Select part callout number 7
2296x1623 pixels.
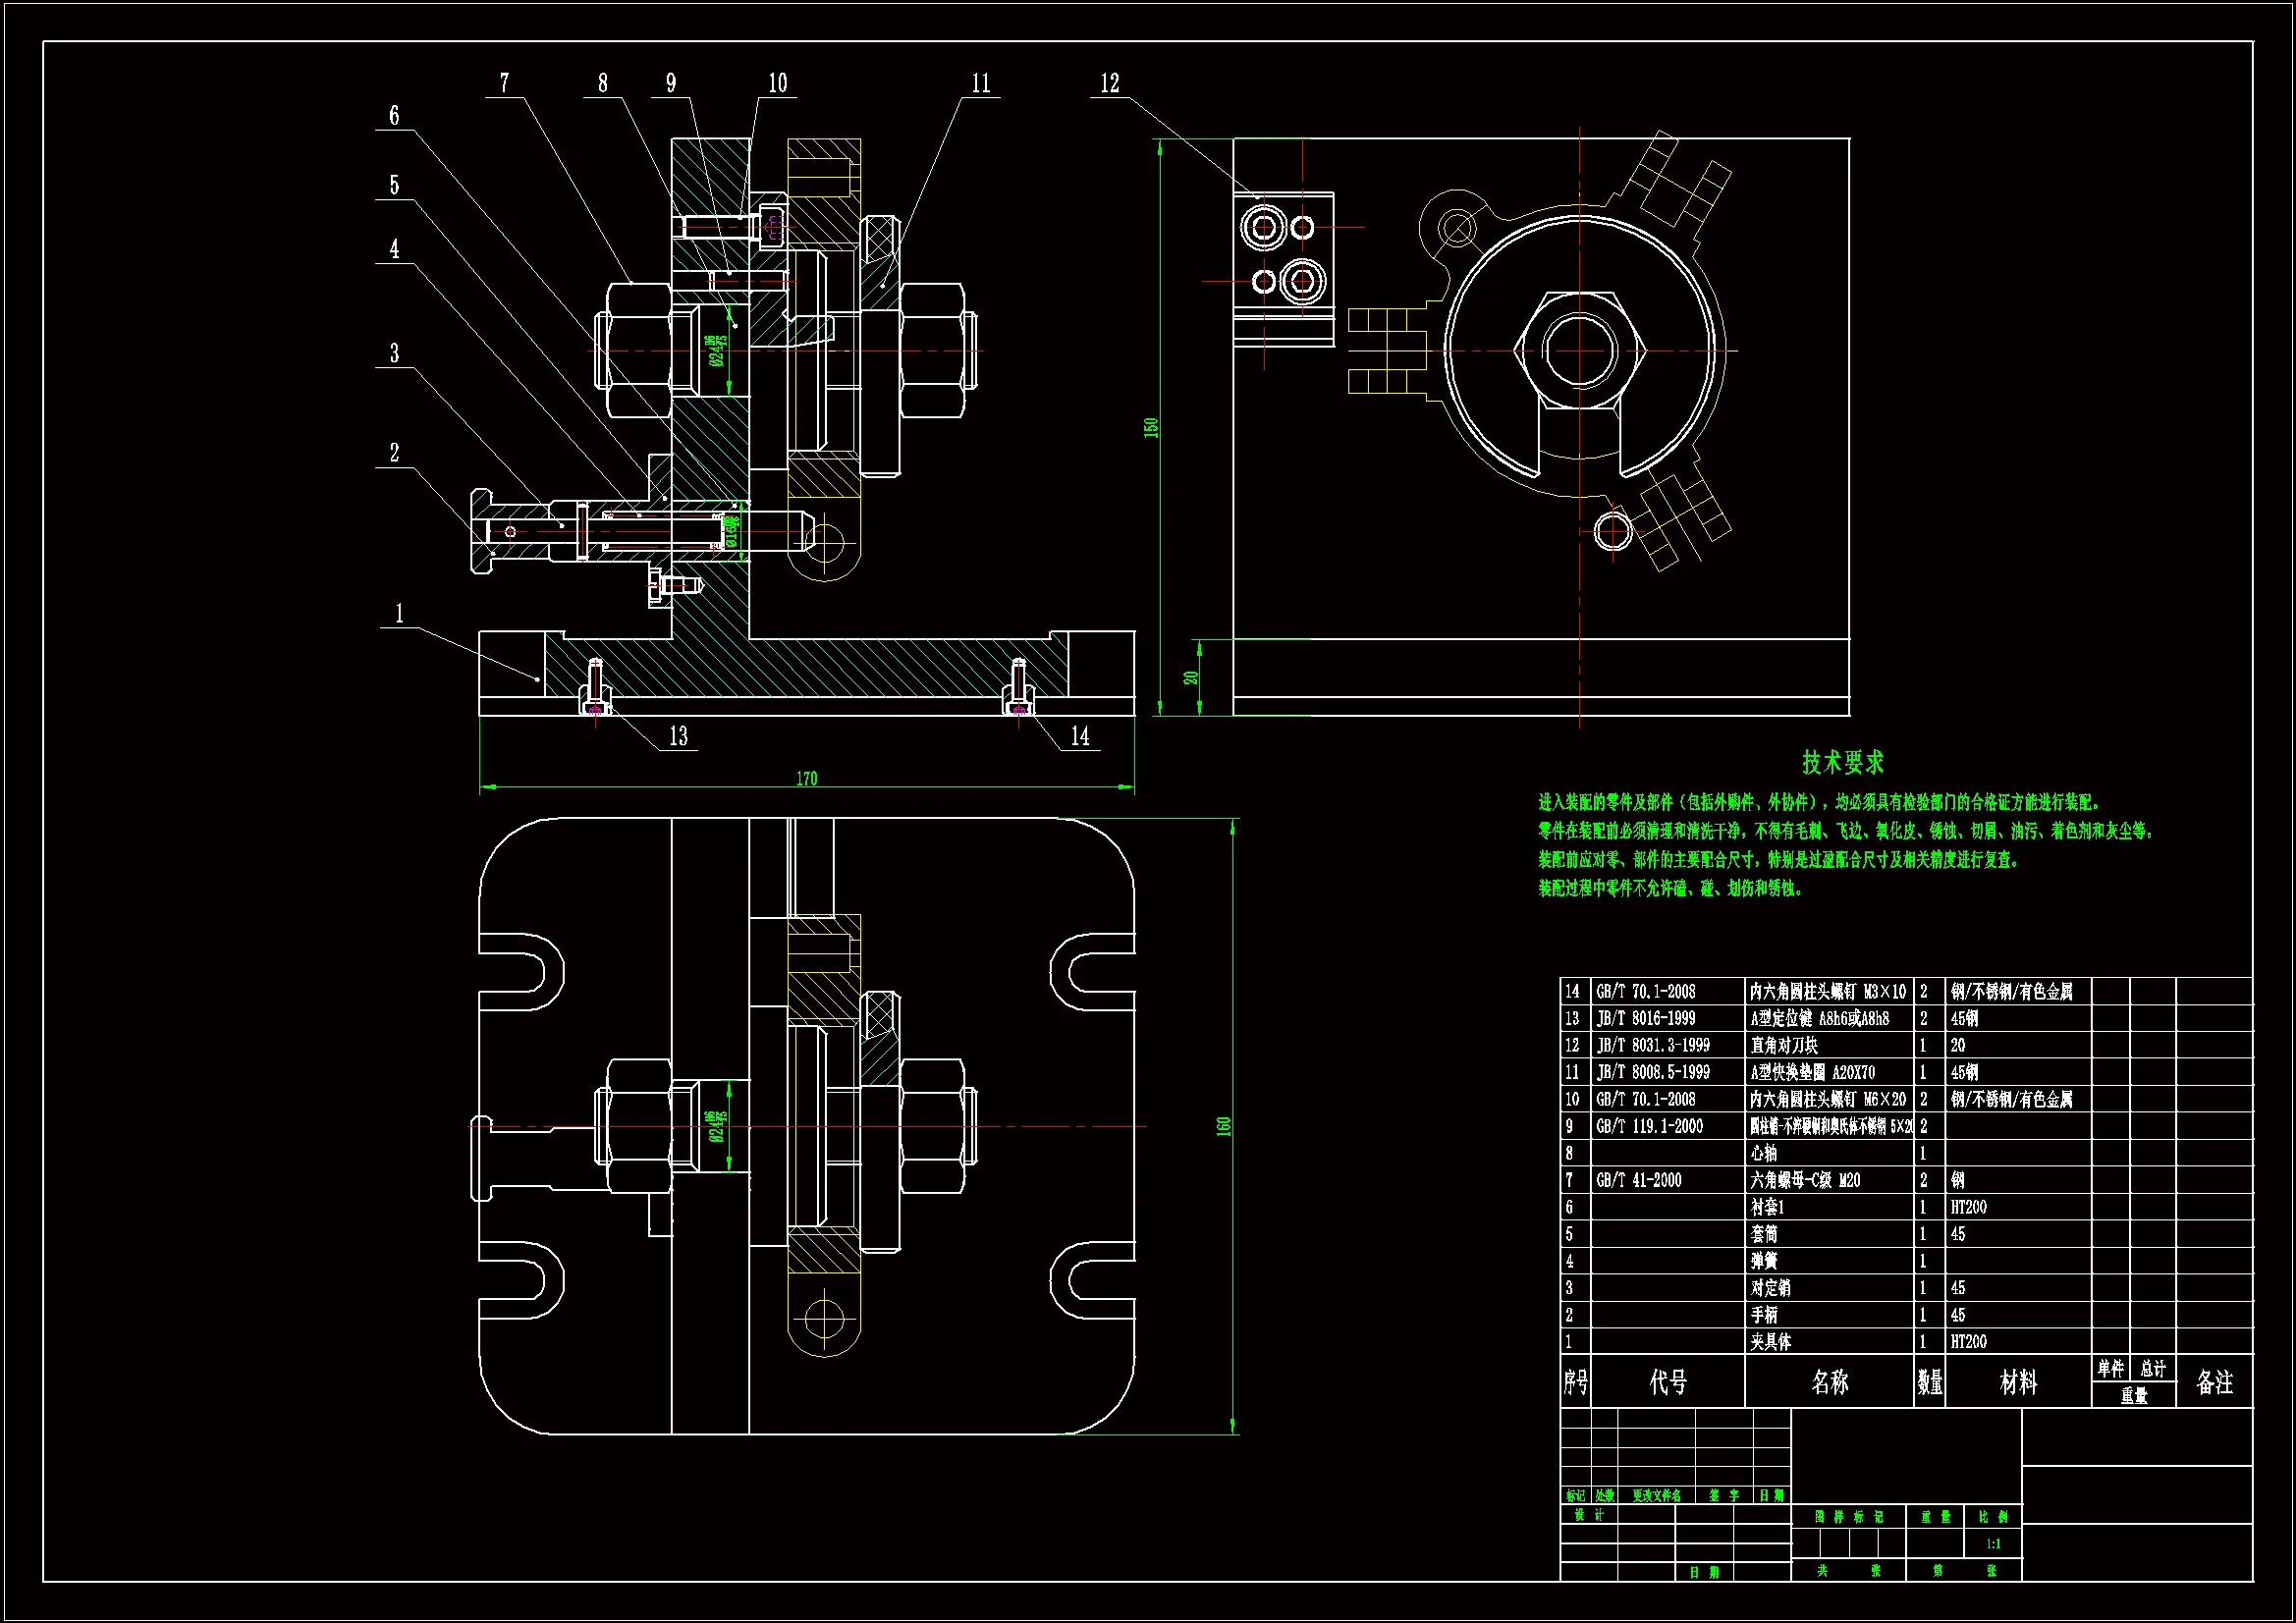pos(504,83)
